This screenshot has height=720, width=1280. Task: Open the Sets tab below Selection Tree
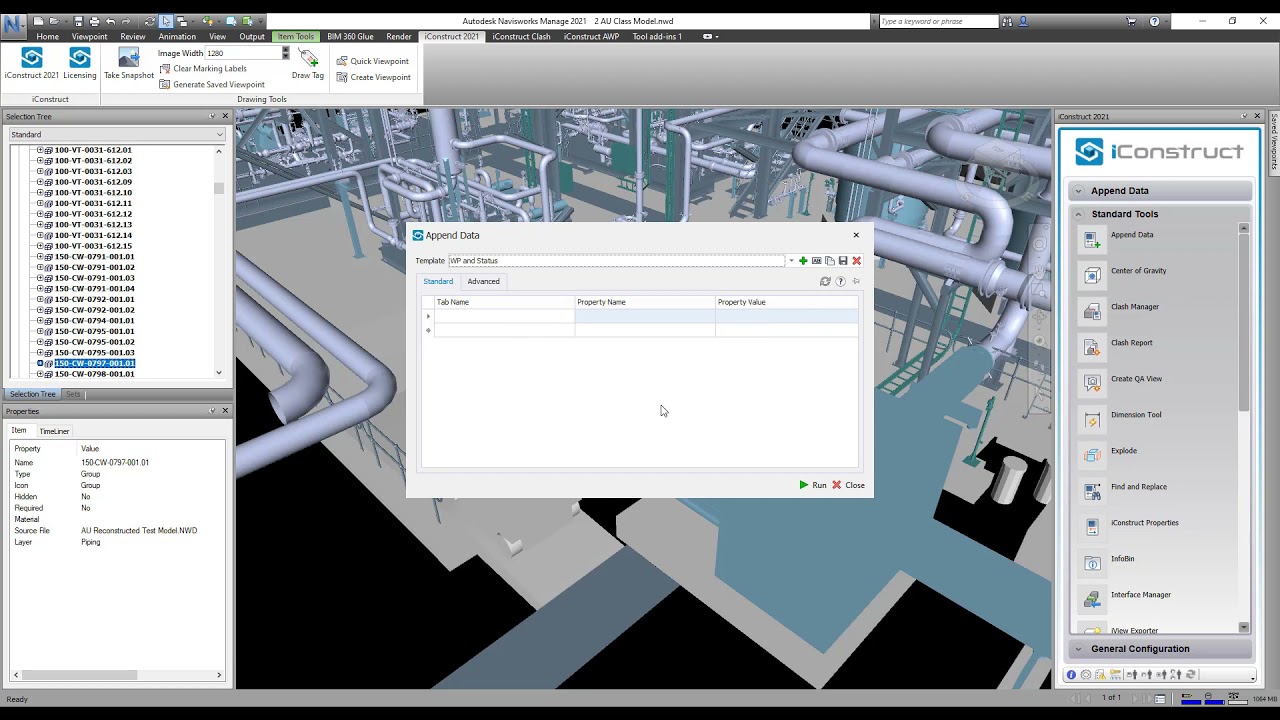(x=73, y=394)
